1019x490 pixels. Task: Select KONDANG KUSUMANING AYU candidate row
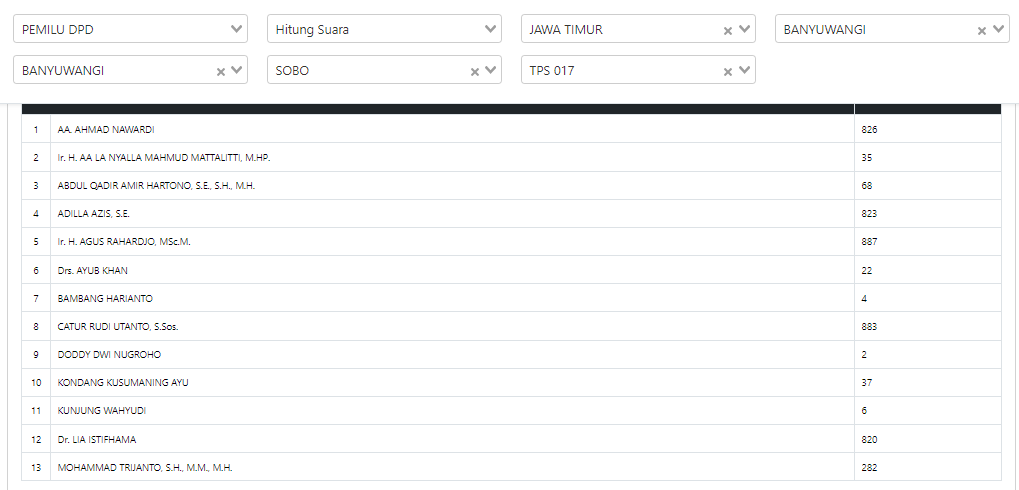123,383
